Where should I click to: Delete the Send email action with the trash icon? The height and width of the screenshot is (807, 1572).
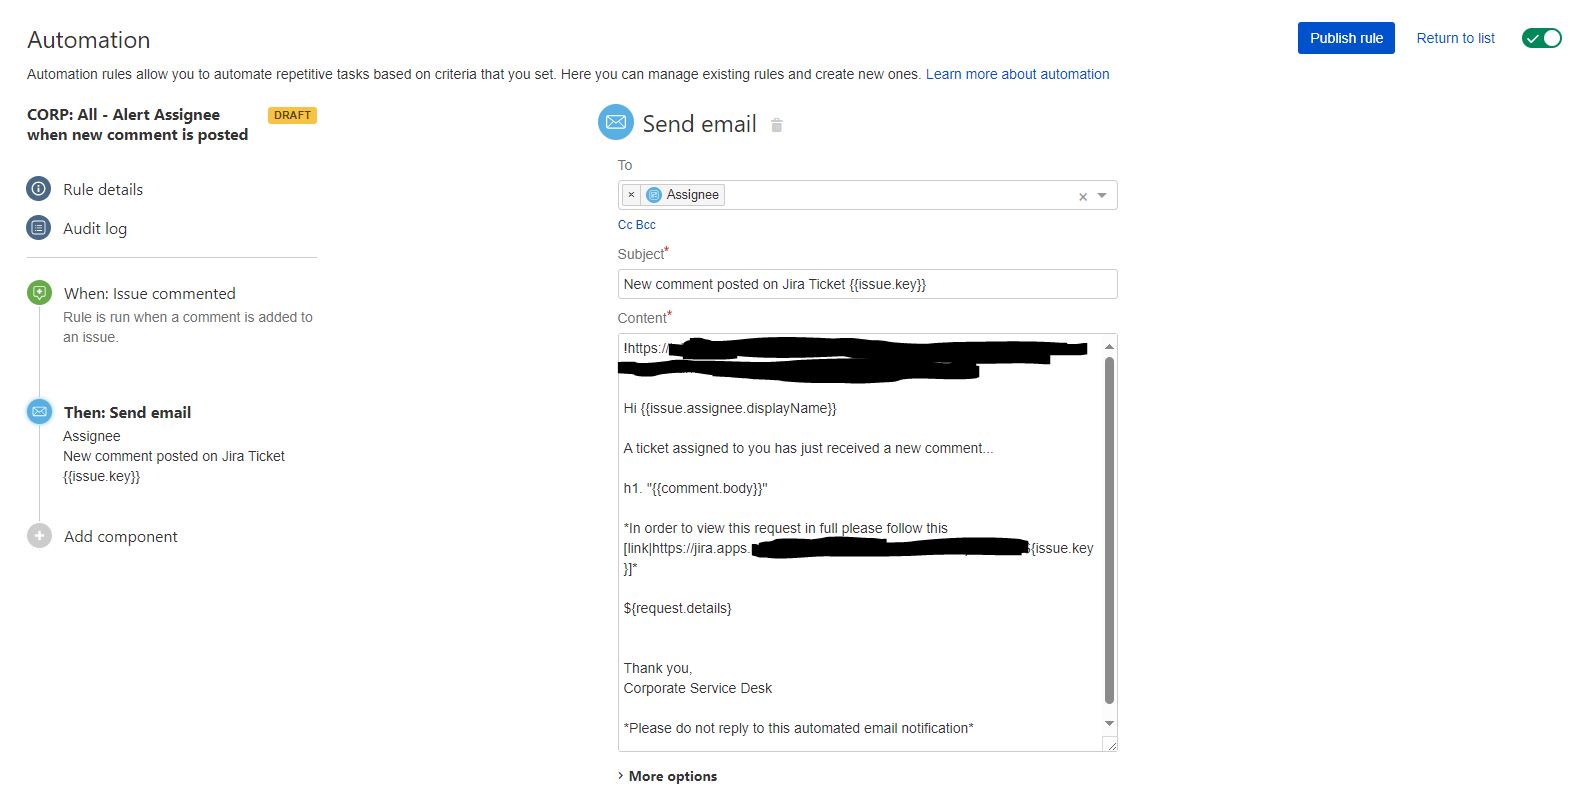click(x=776, y=125)
